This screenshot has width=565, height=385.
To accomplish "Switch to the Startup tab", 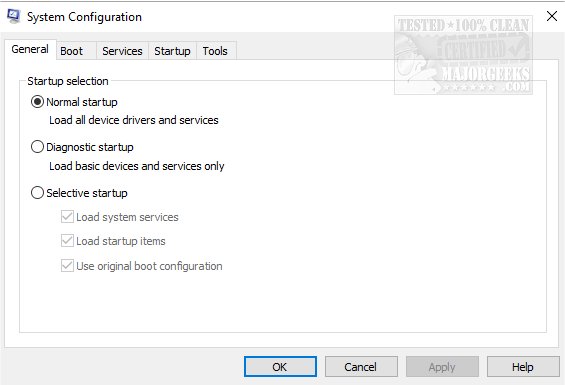I will click(x=172, y=51).
